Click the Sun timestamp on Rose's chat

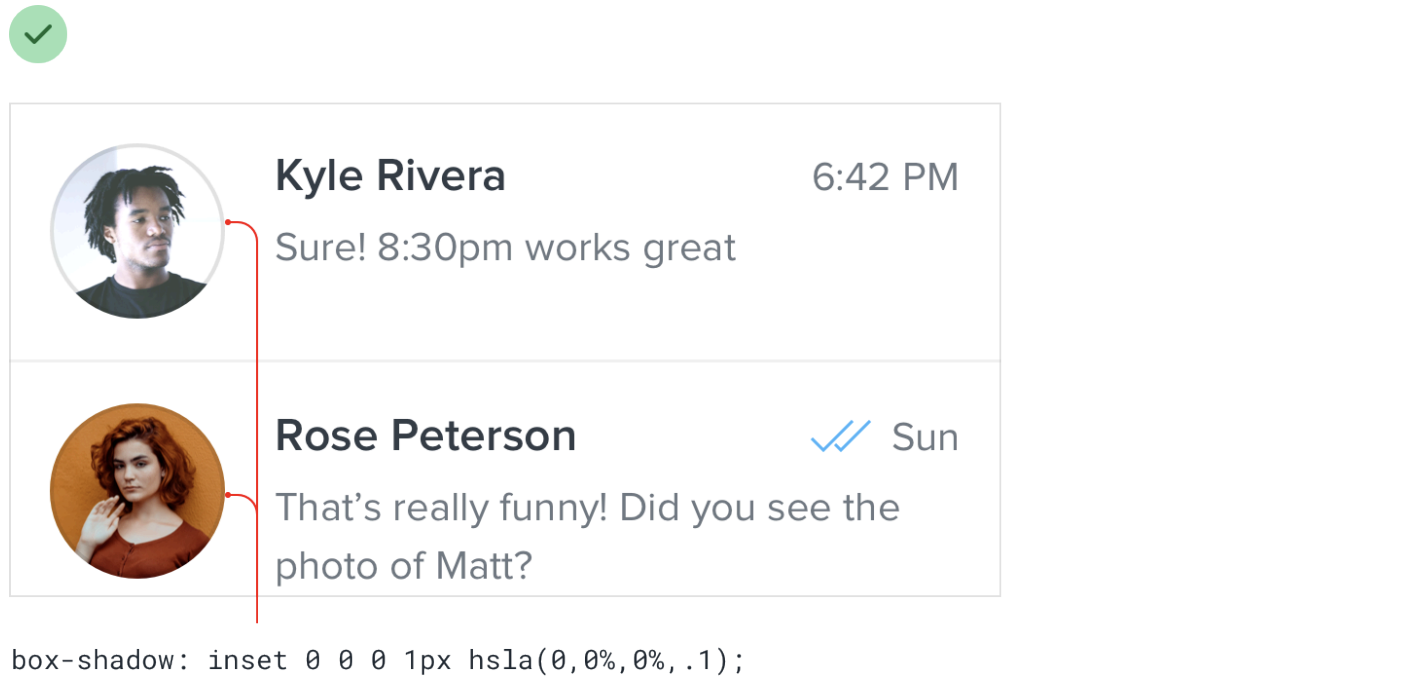[925, 438]
